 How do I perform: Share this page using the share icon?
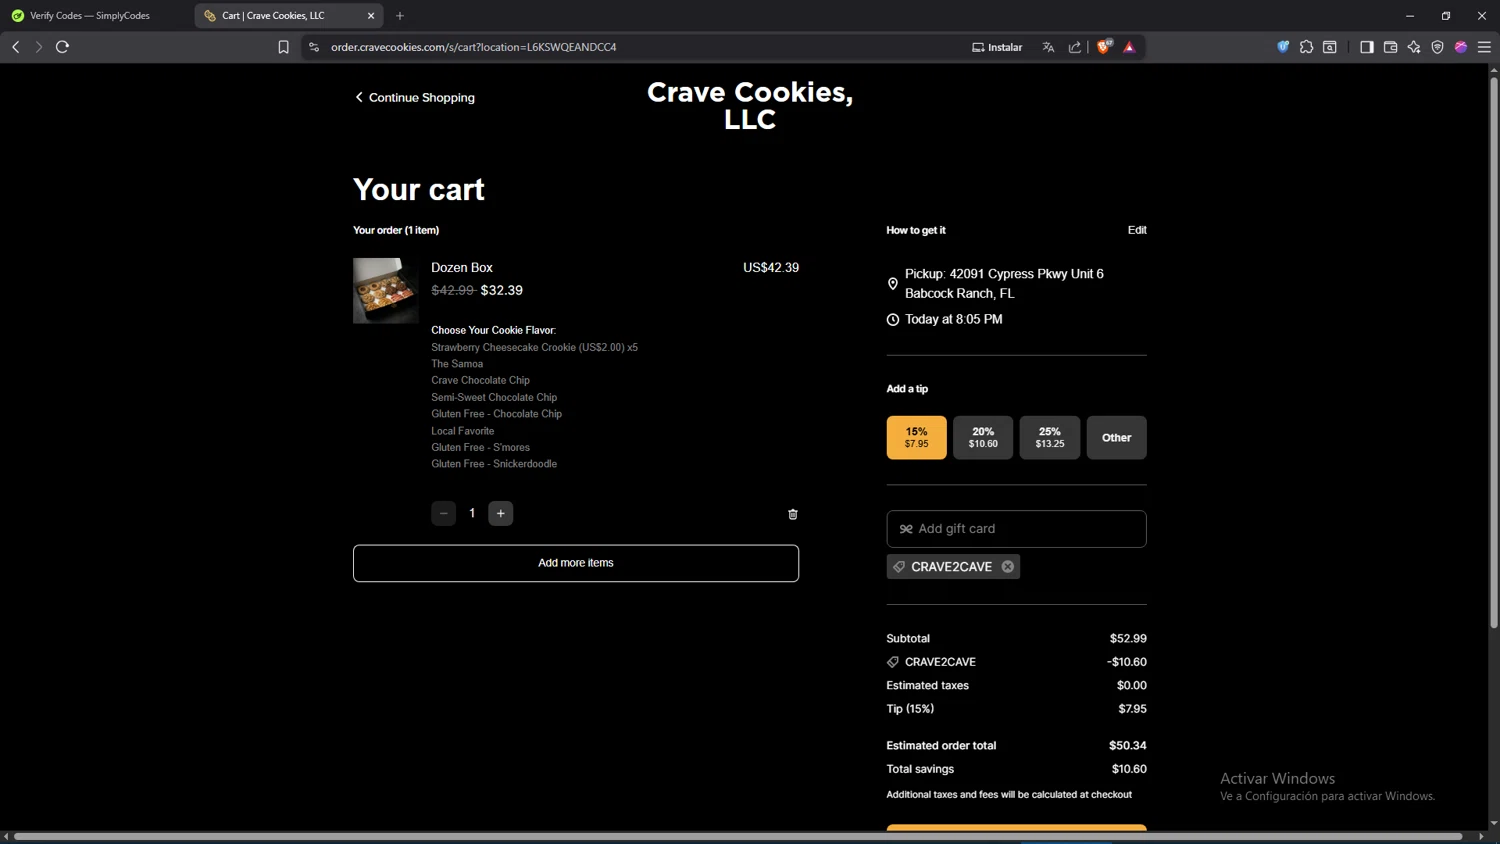[1075, 47]
